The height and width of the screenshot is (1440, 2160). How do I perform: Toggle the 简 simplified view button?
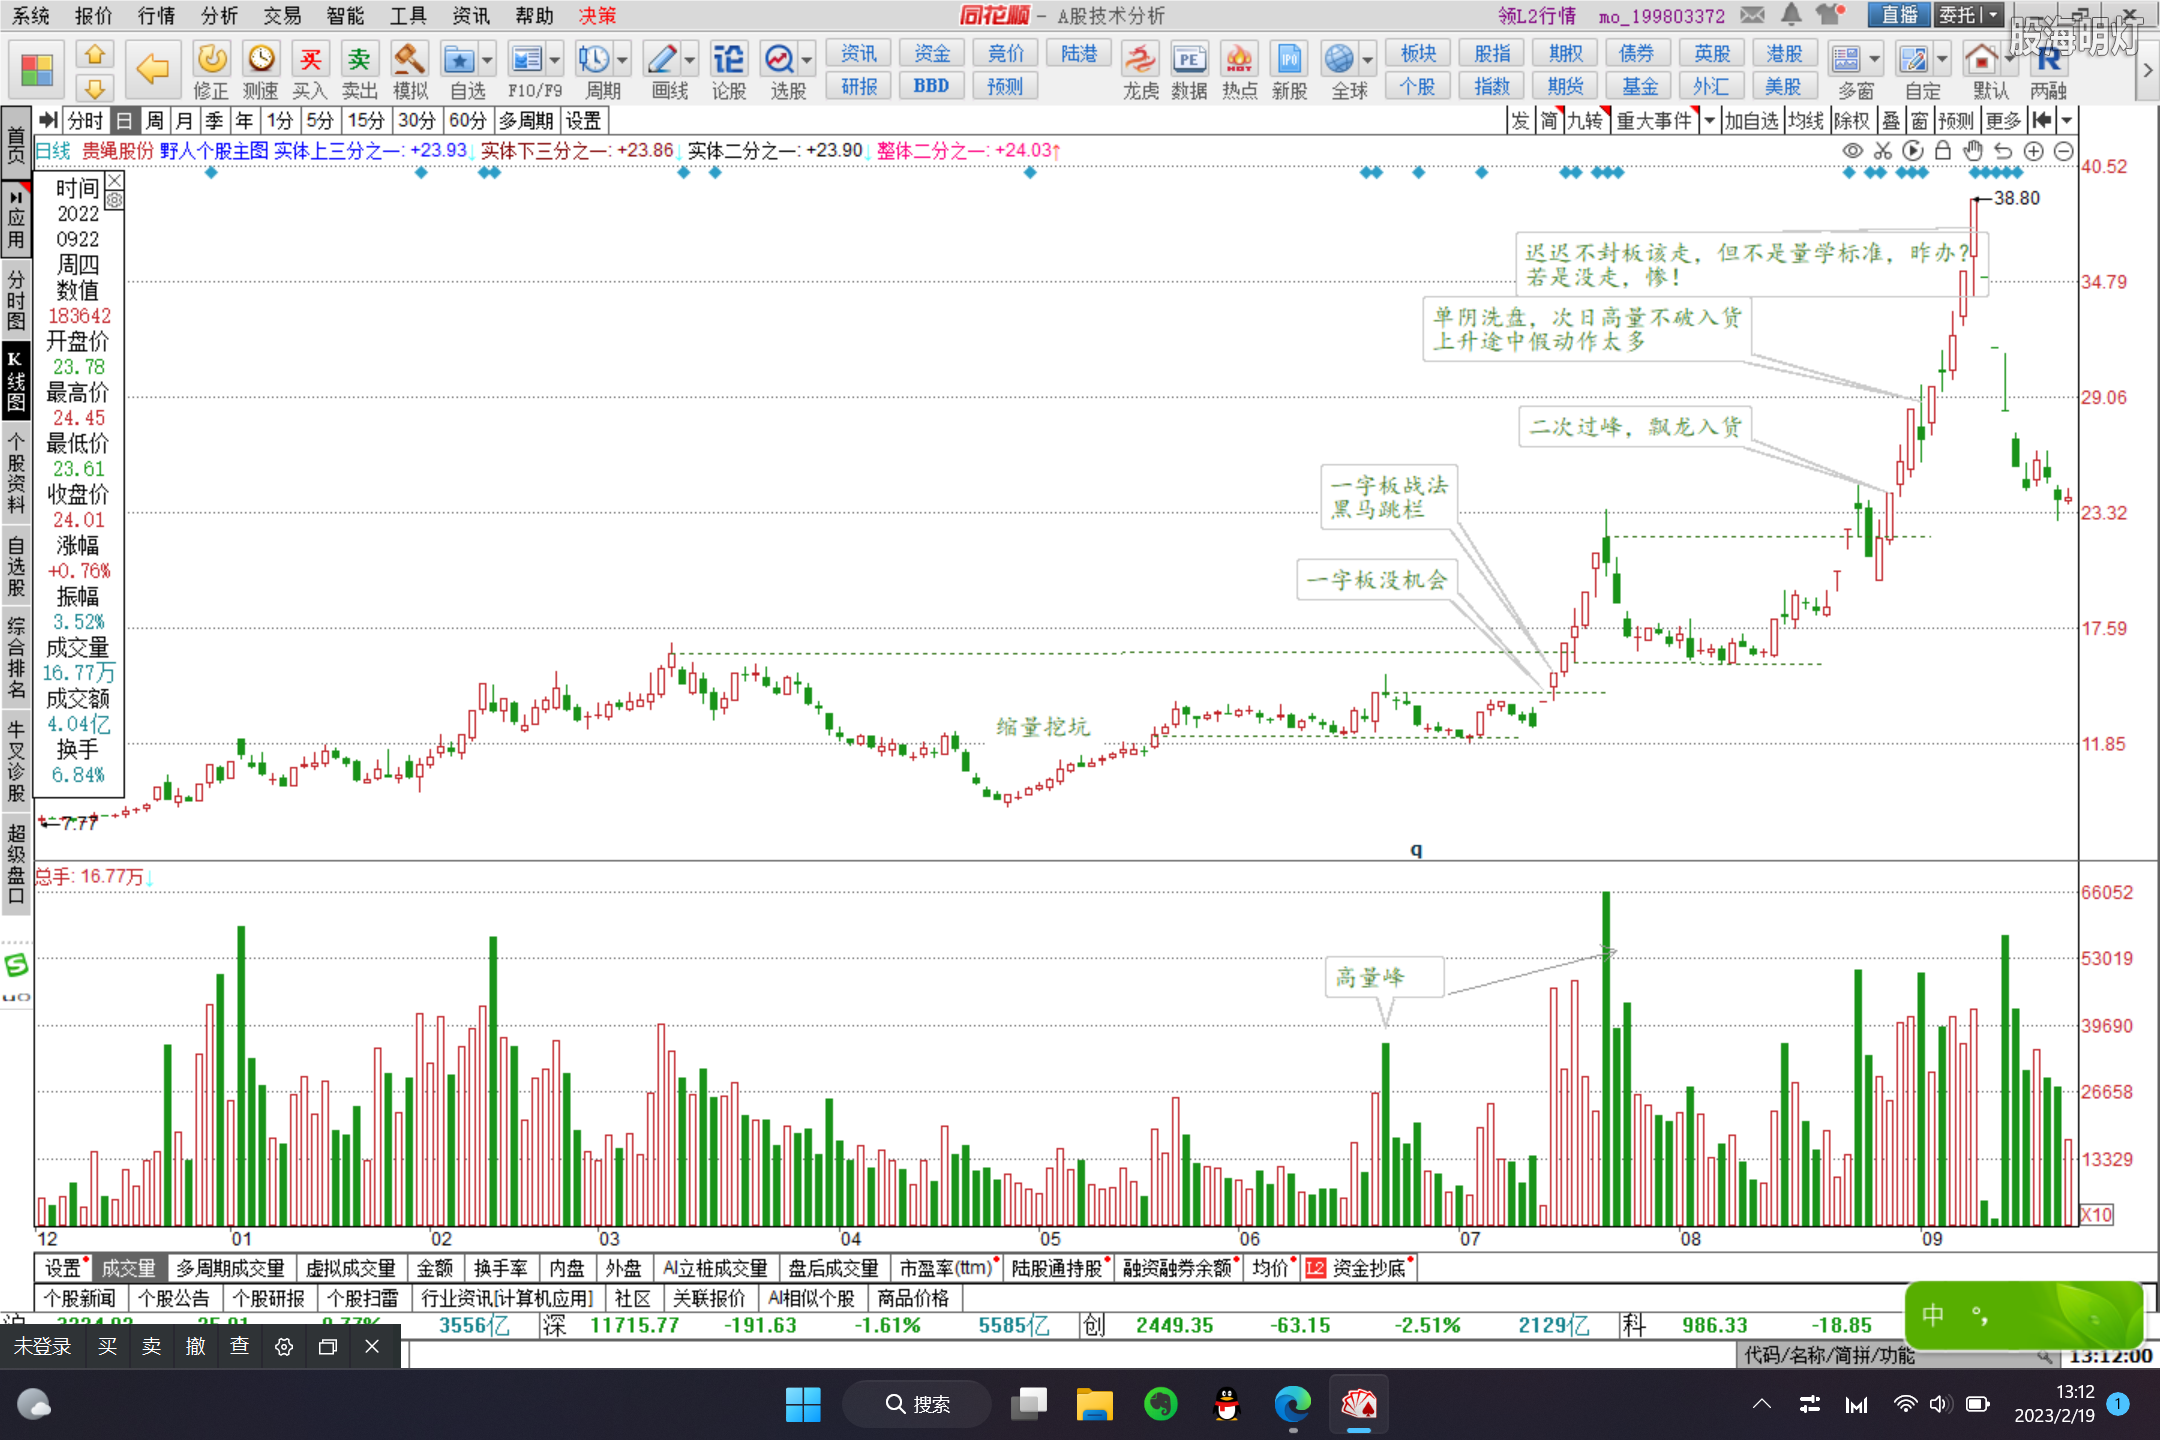[x=1549, y=121]
